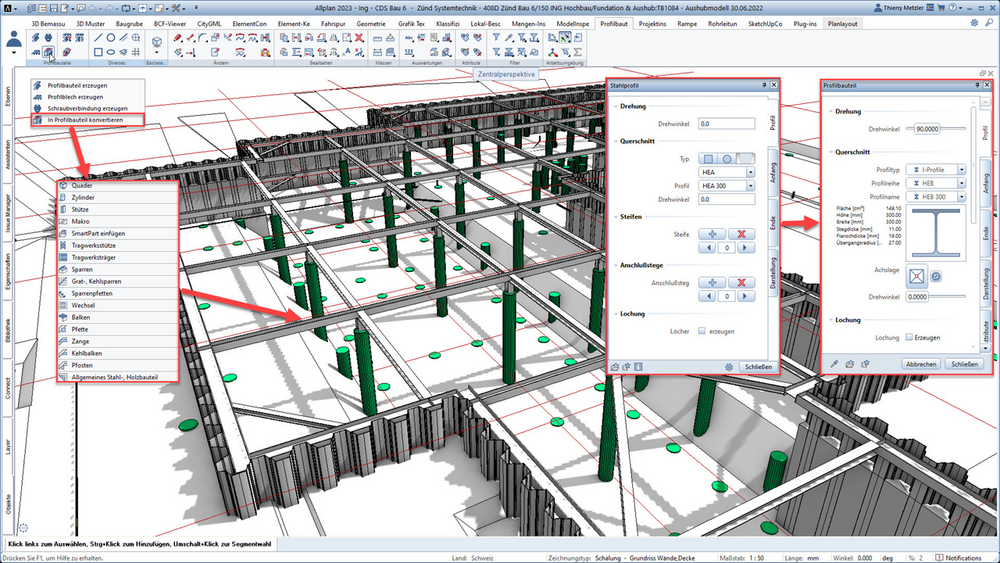Click the line drawing tool in Diverses
This screenshot has height=563, width=1000.
[98, 38]
